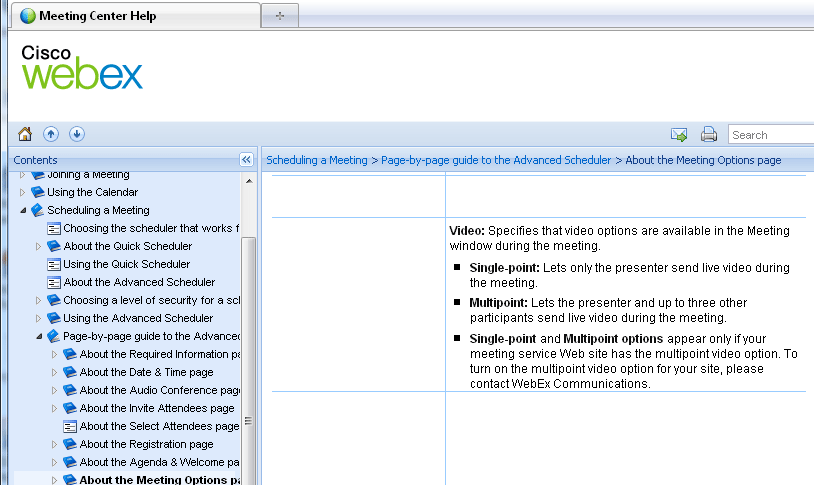The width and height of the screenshot is (814, 485).
Task: Open Choosing a level of security topic
Action: click(152, 300)
